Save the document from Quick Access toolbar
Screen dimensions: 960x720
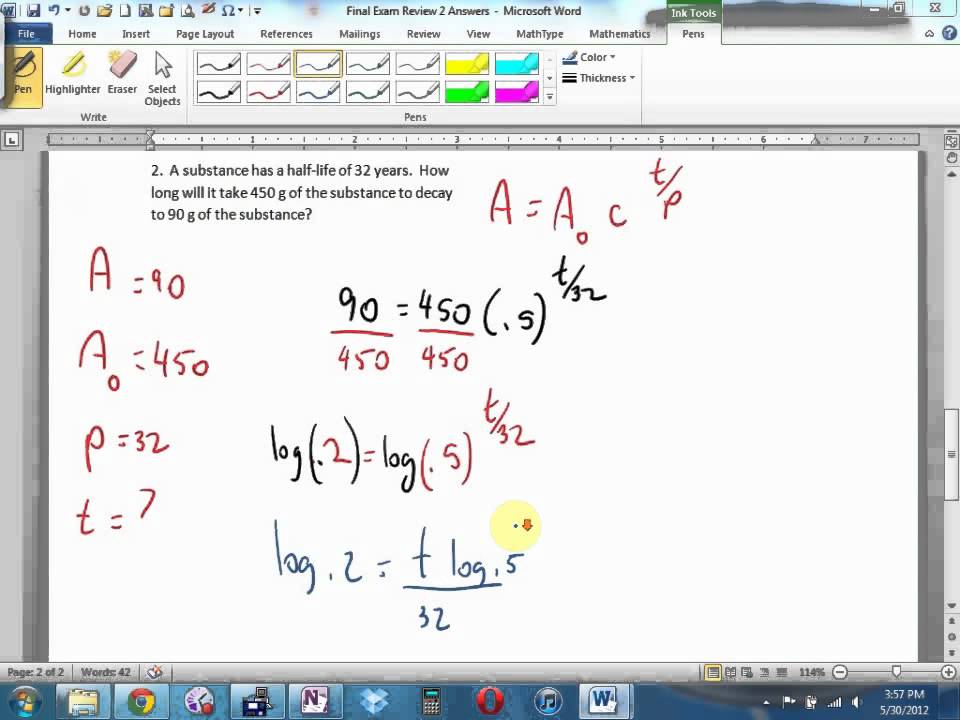33,10
